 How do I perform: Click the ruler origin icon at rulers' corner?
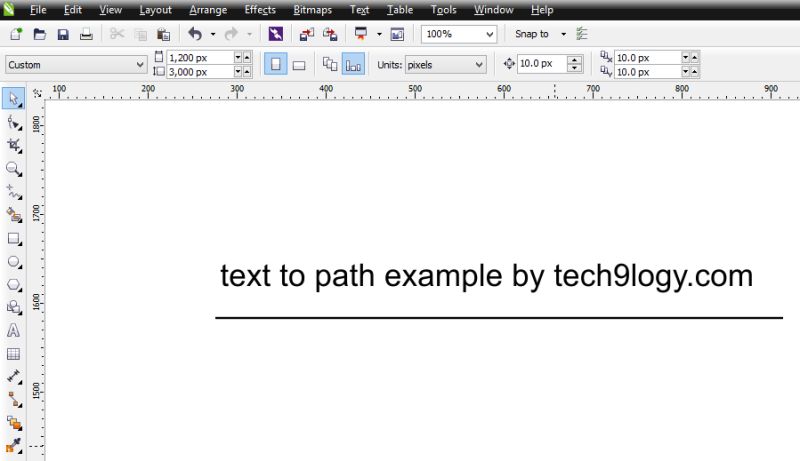point(37,93)
